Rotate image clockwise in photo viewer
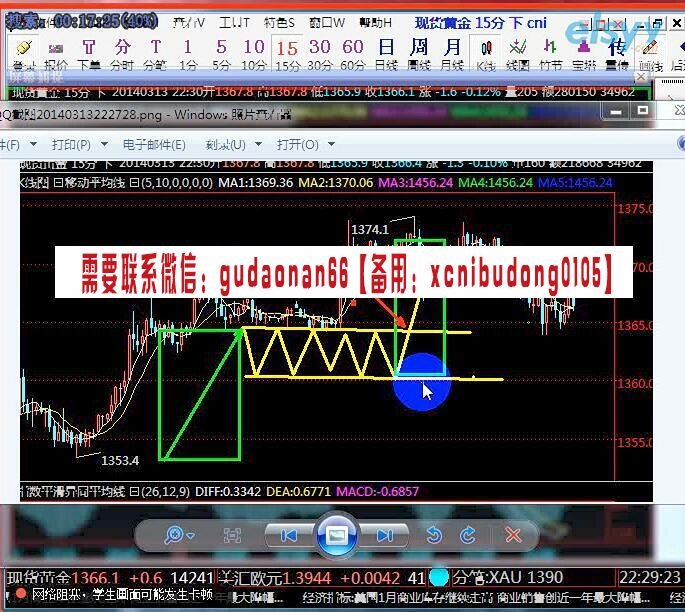The width and height of the screenshot is (685, 612). pos(466,536)
